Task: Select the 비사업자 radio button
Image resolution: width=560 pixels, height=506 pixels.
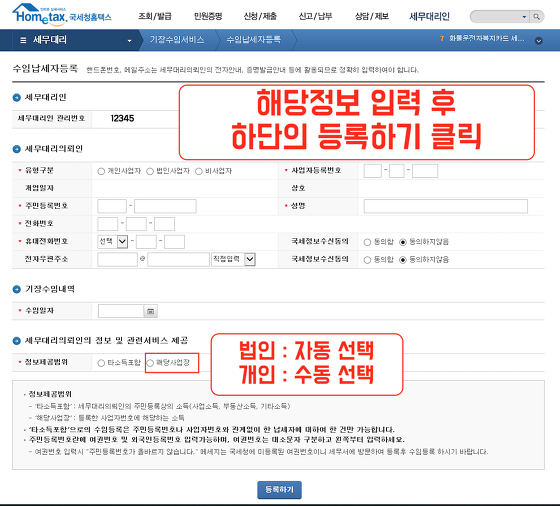Action: tap(199, 171)
